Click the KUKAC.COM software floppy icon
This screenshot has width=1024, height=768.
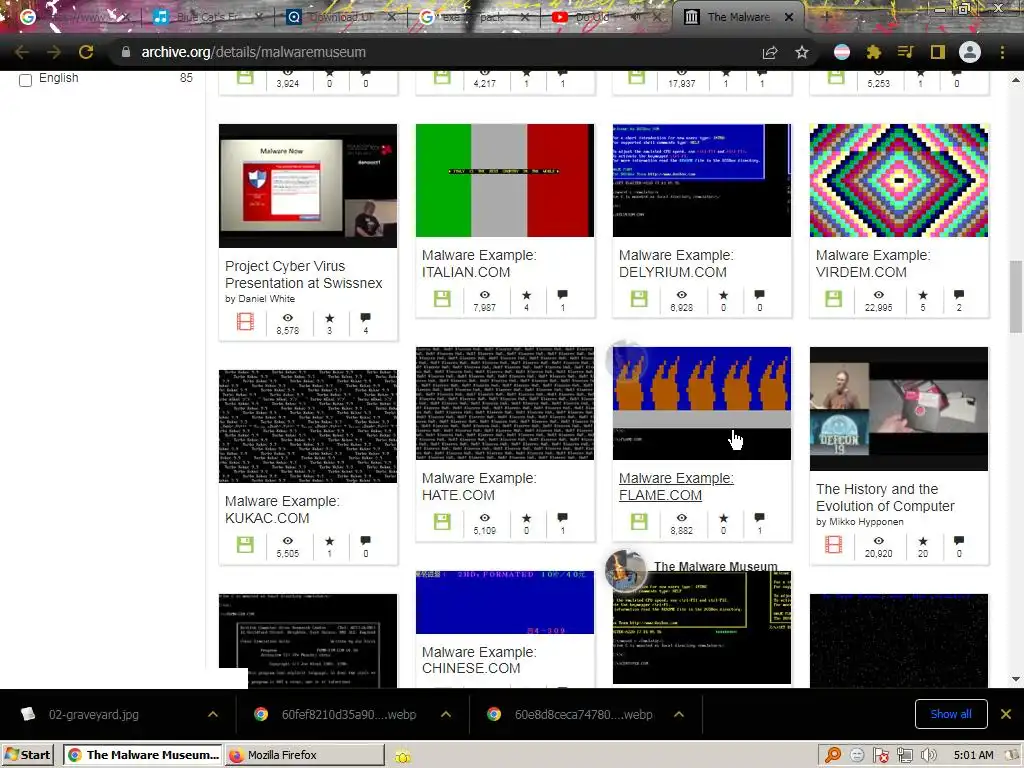[x=245, y=545]
